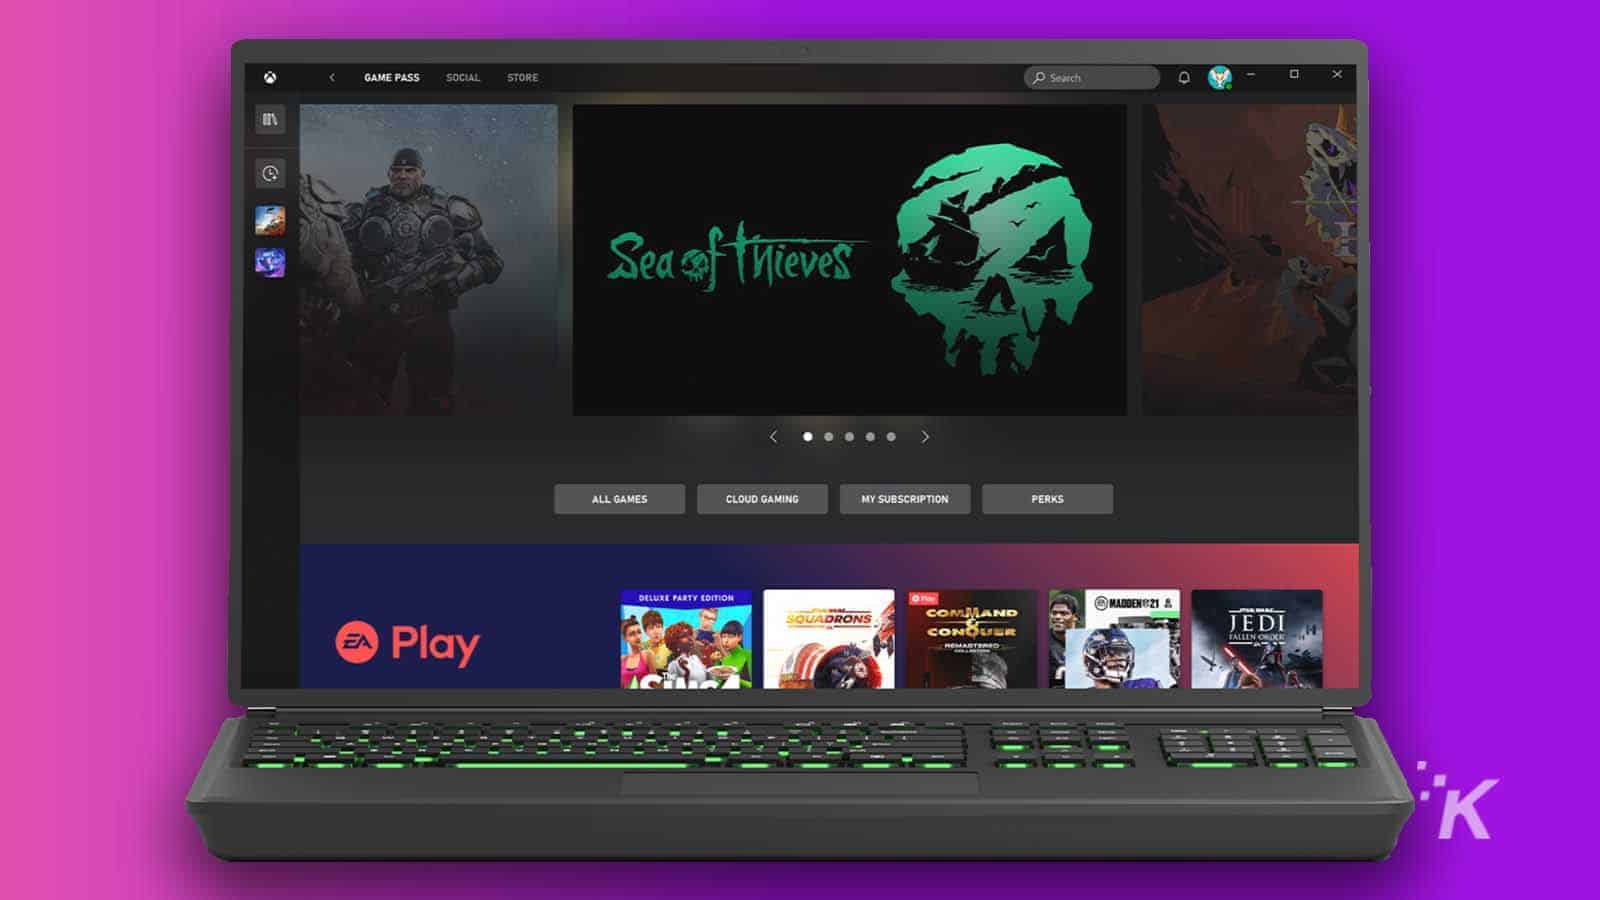Viewport: 1600px width, 900px height.
Task: Click the Perks button
Action: tap(1047, 499)
